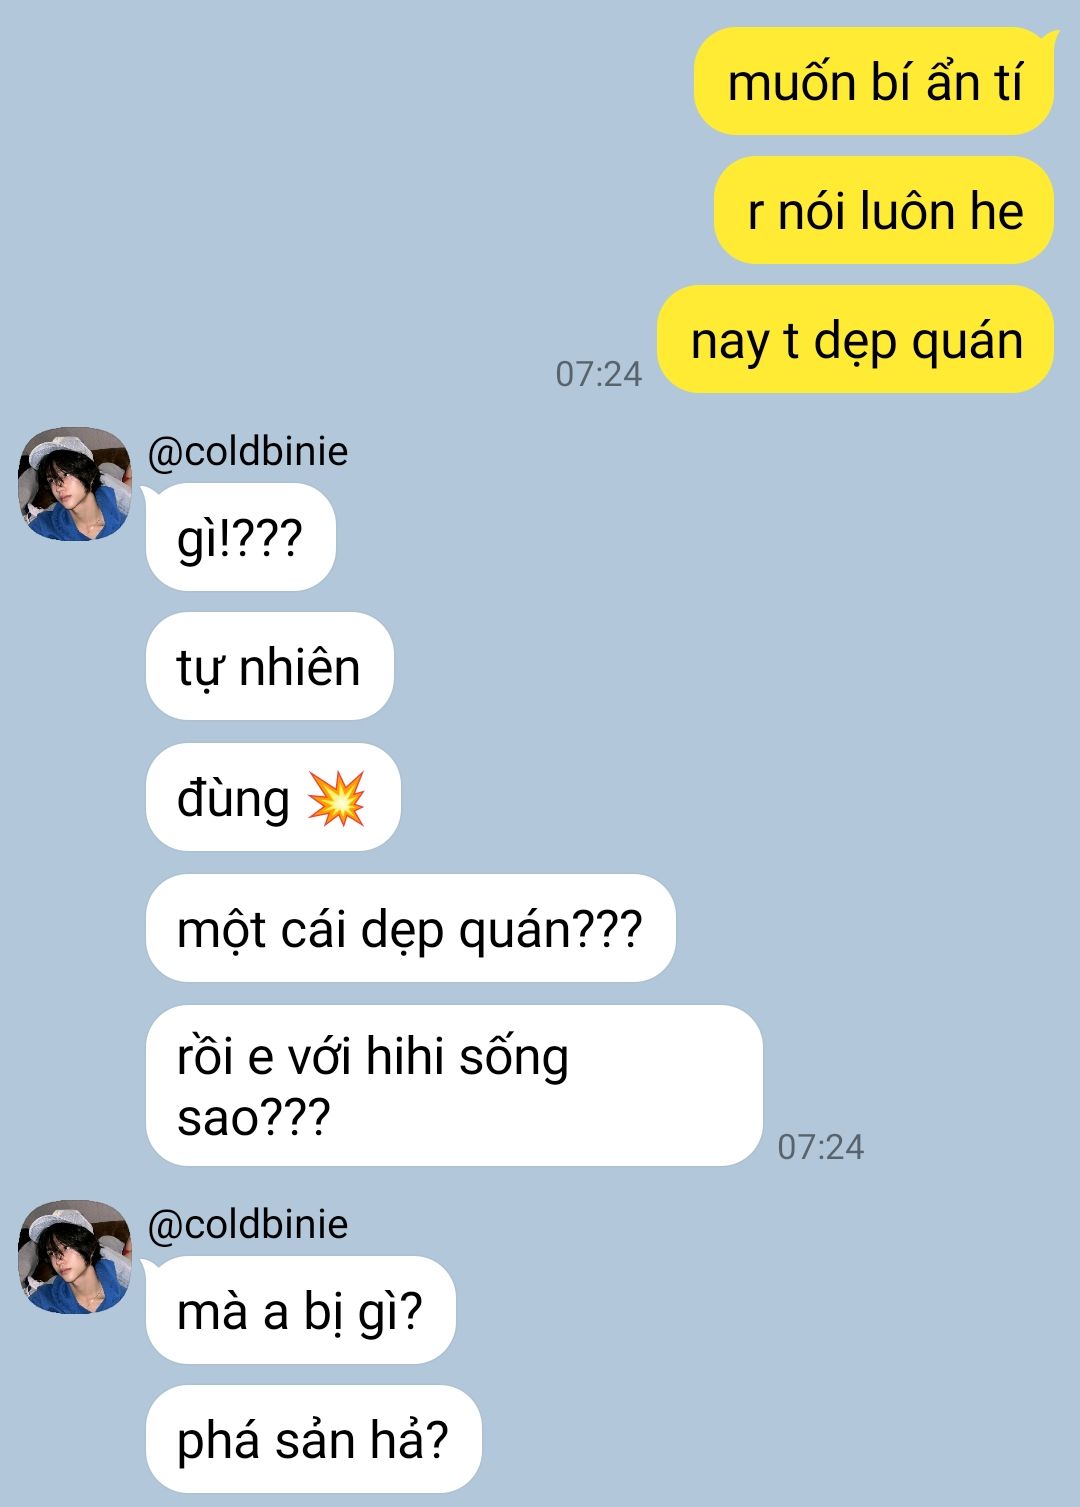Tap the 'rồi e với hihi sống sao???' bubble
Screen dimensions: 1080x1507
(454, 1086)
